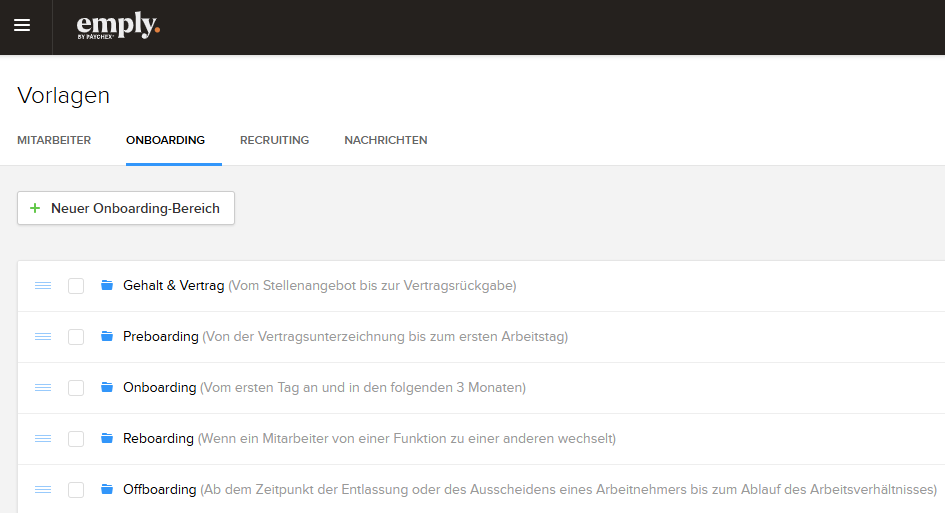945x513 pixels.
Task: Grab the drag handle of Preboarding row
Action: coord(43,336)
